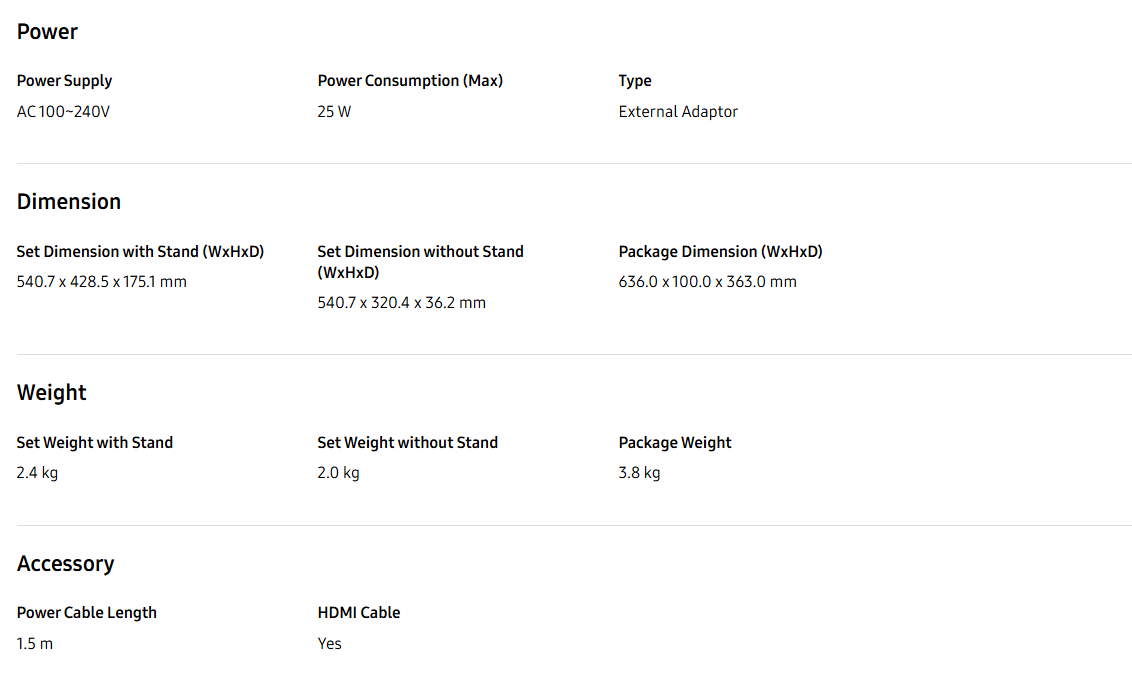Click the 540.7 x 320.4 x 36.2 mm value
Screen dimensions: 1132x677
[401, 303]
